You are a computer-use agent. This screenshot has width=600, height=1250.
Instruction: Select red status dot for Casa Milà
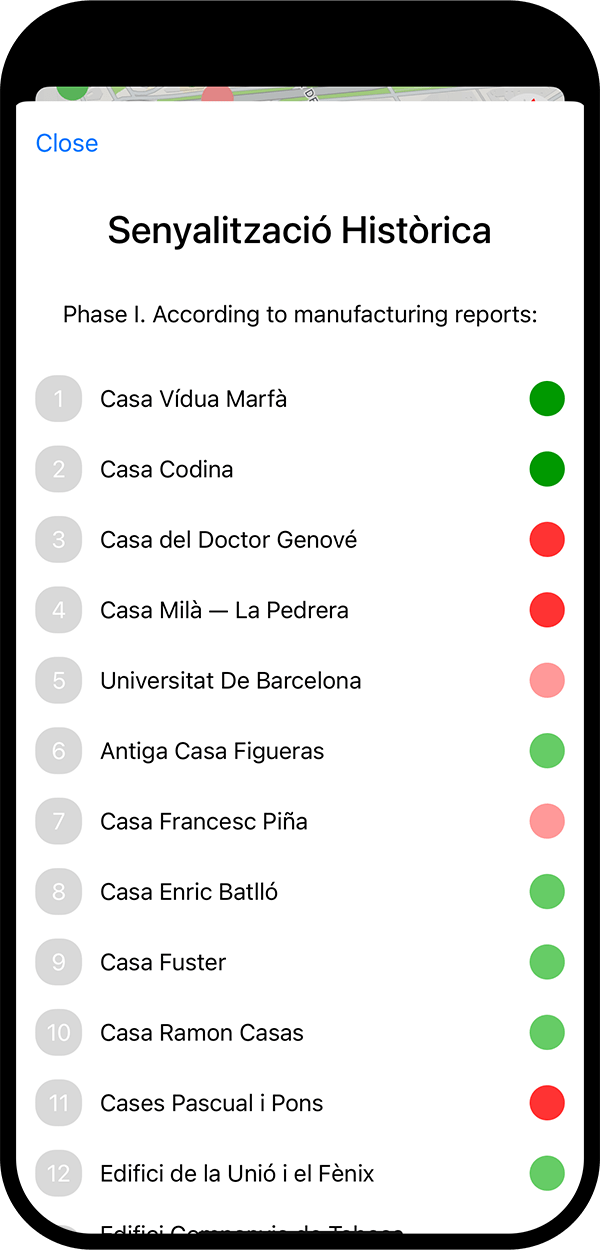point(547,610)
